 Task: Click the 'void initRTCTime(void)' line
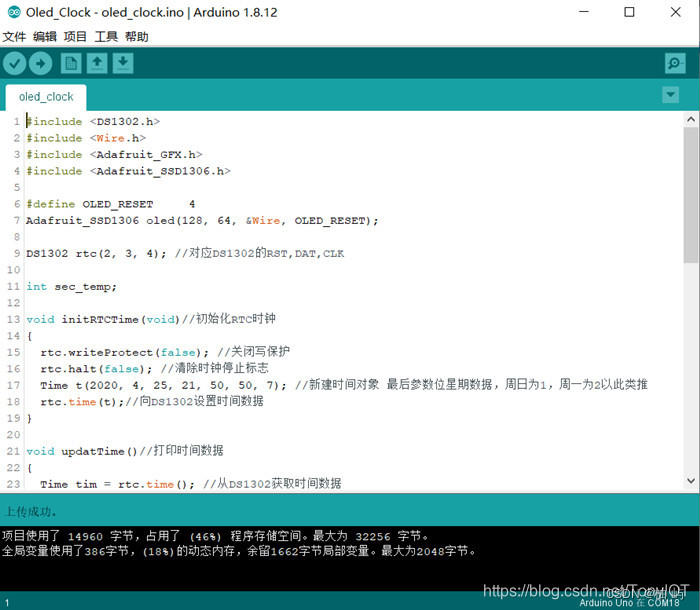pos(151,319)
